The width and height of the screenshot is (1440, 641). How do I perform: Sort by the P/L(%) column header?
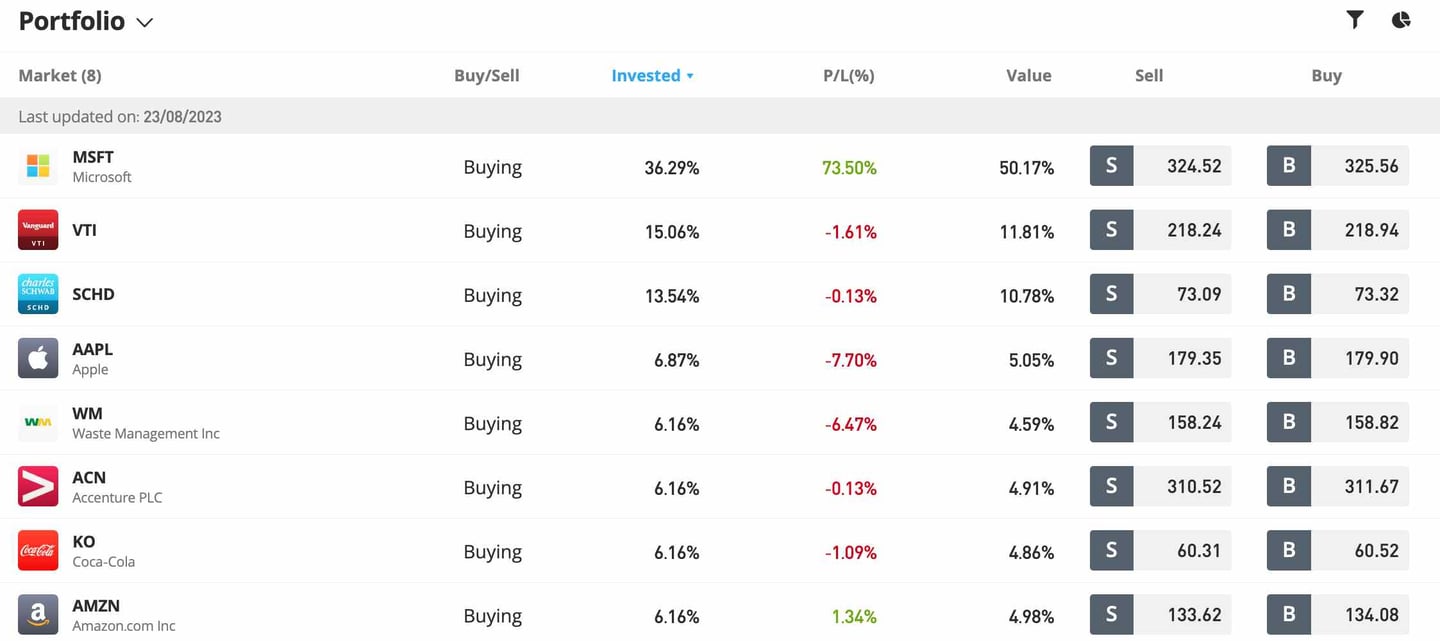click(849, 75)
